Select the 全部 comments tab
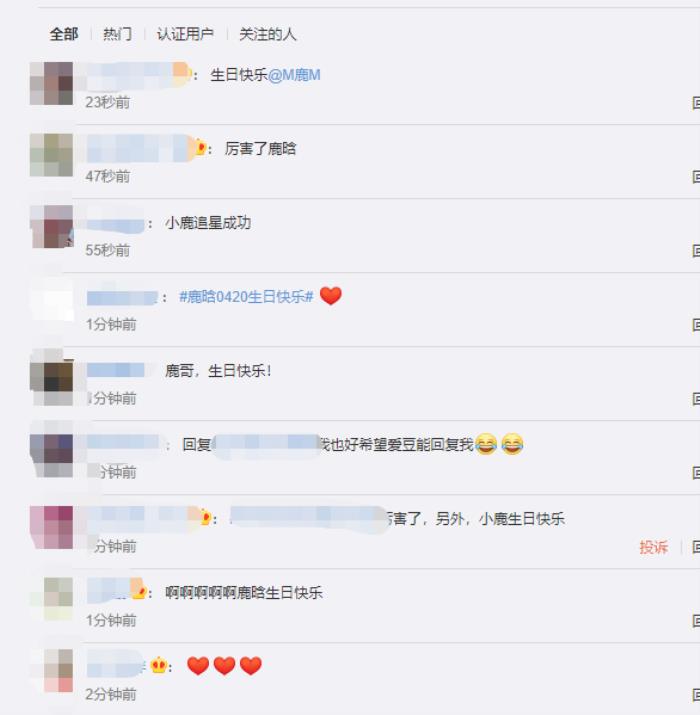This screenshot has width=700, height=715. point(64,34)
